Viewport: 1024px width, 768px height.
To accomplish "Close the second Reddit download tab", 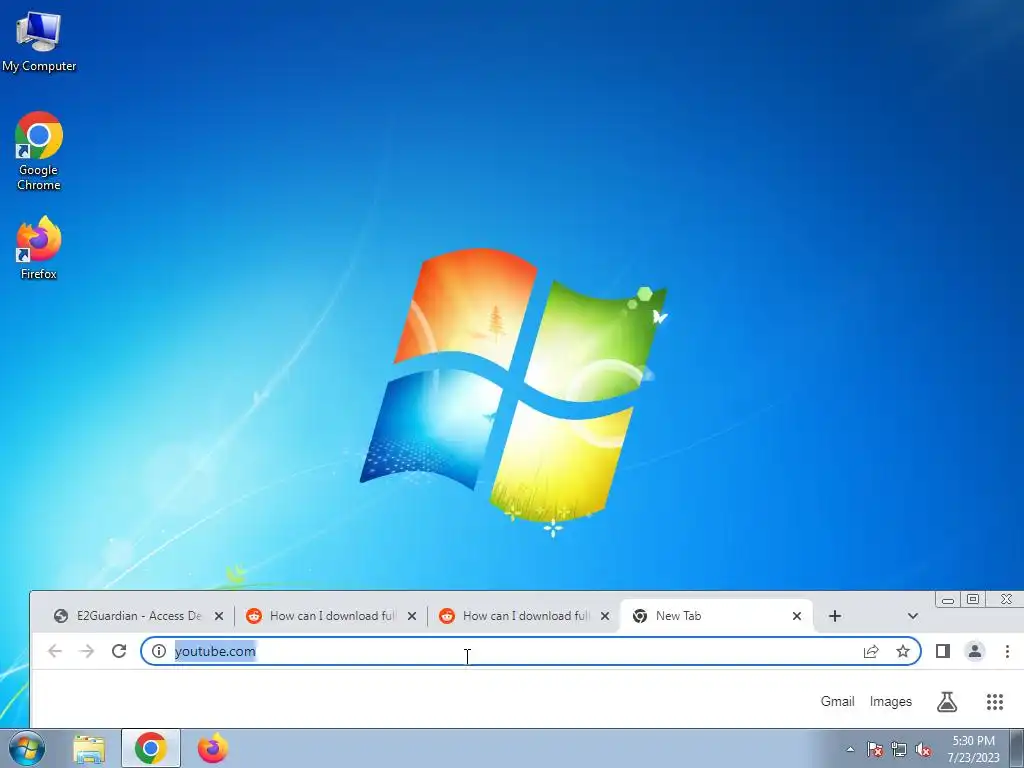I will pyautogui.click(x=605, y=616).
